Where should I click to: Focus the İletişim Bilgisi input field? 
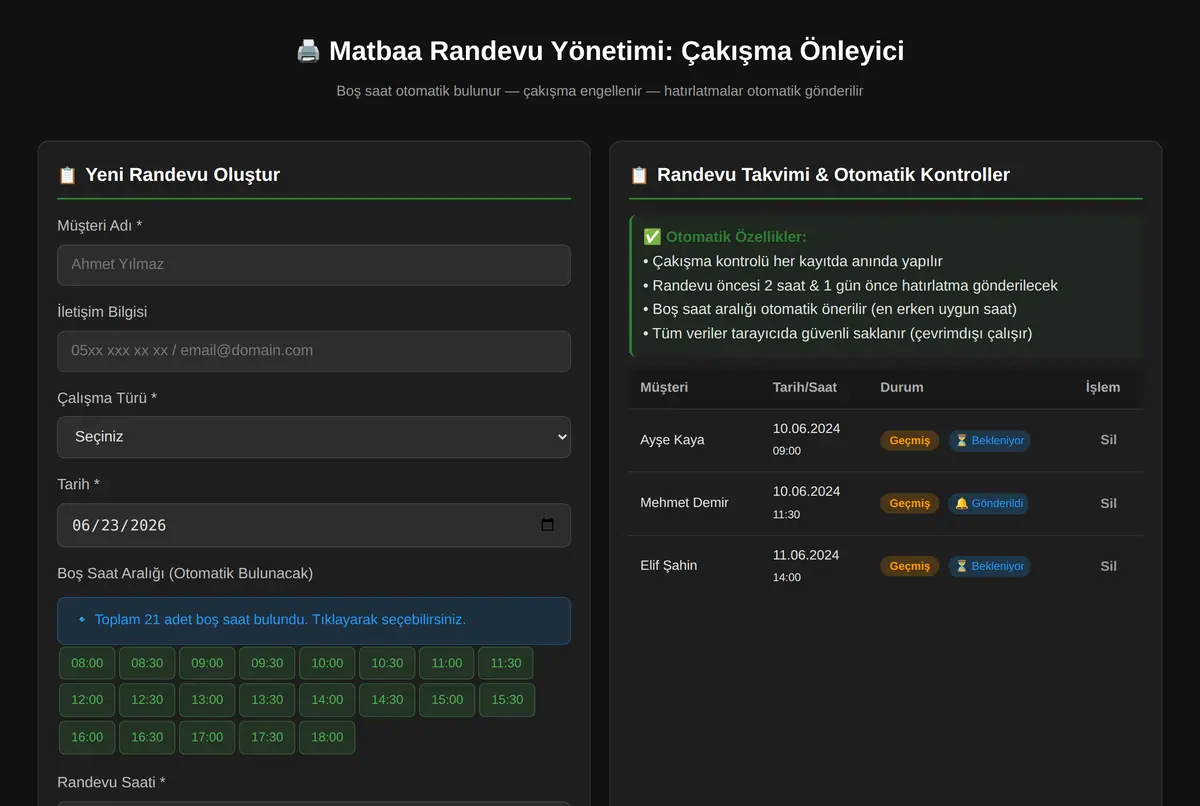click(314, 351)
